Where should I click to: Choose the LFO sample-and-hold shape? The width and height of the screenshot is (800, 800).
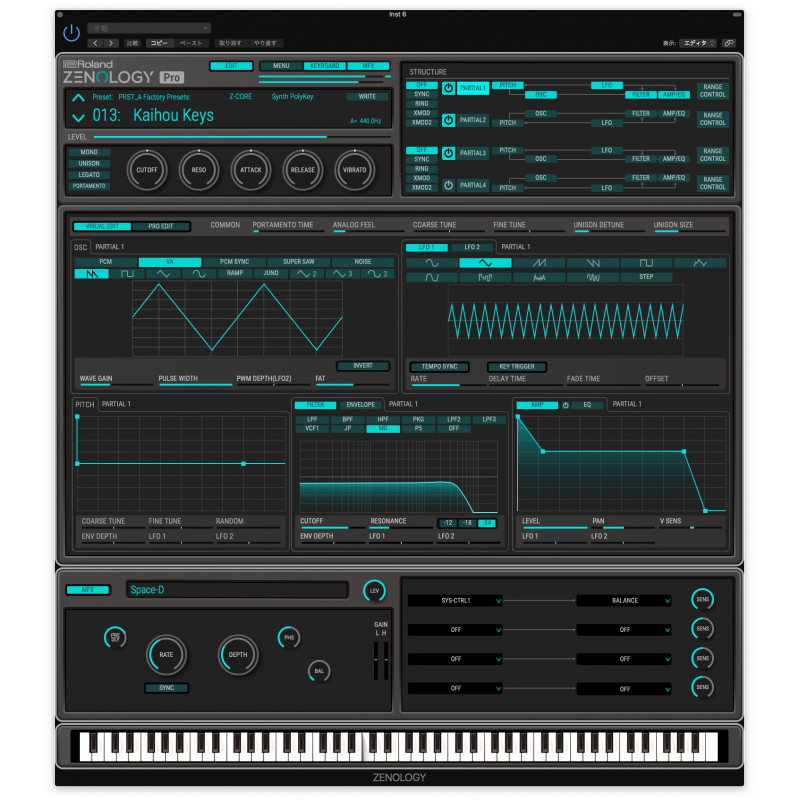(485, 277)
